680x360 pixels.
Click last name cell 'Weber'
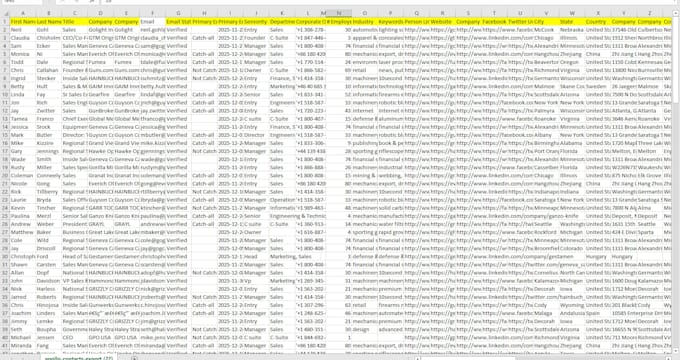(49, 224)
